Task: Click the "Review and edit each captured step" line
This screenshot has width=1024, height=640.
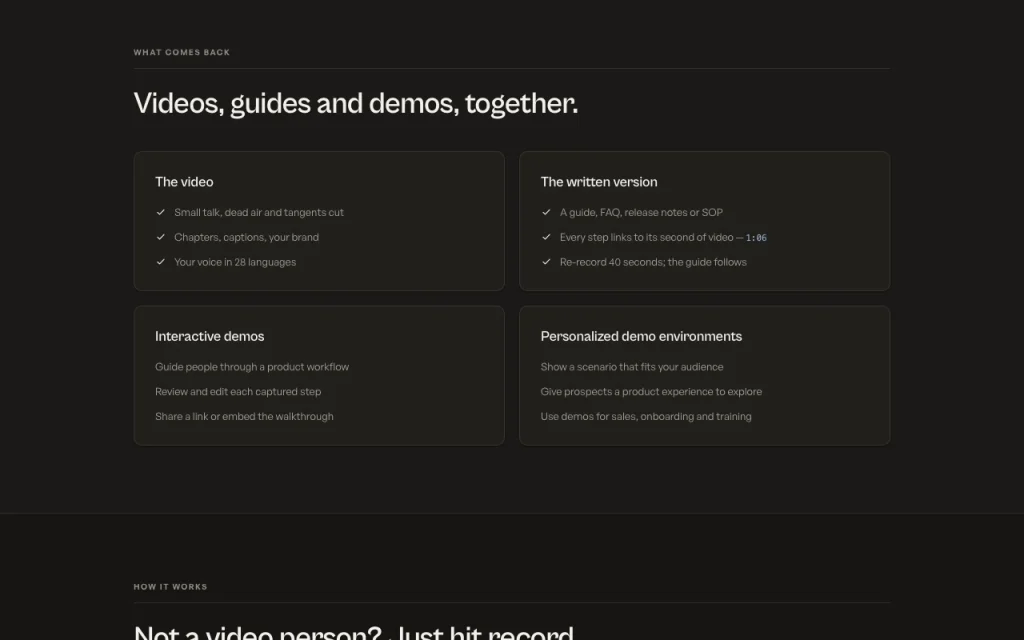Action: point(238,392)
